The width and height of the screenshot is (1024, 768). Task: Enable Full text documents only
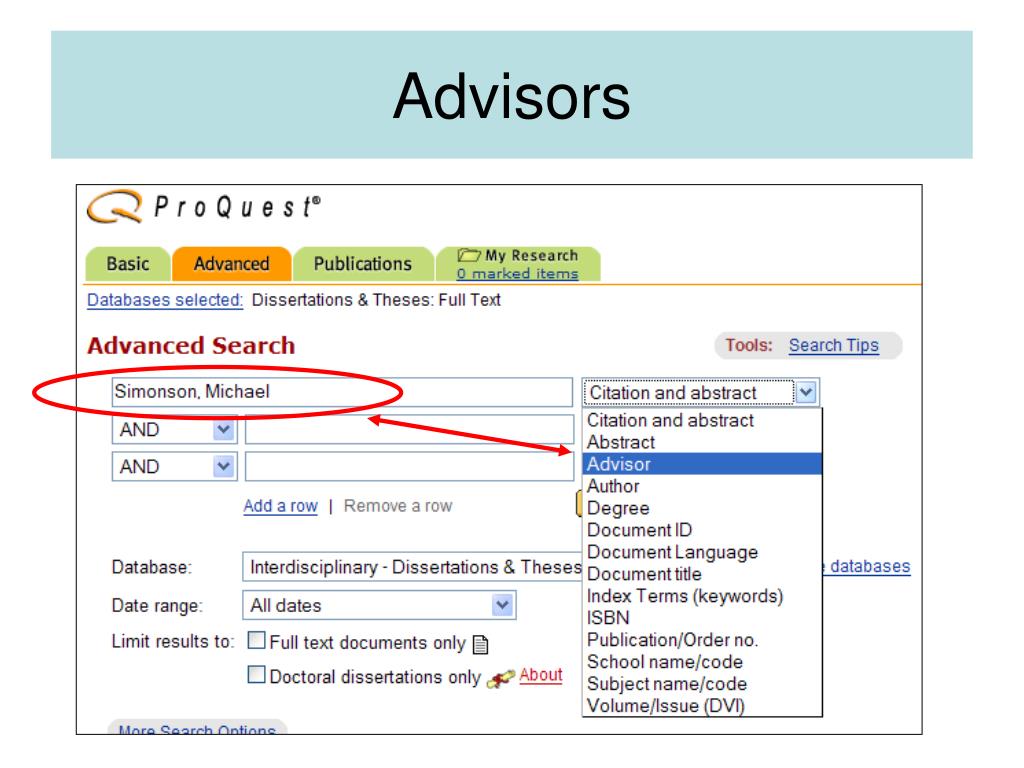(257, 640)
